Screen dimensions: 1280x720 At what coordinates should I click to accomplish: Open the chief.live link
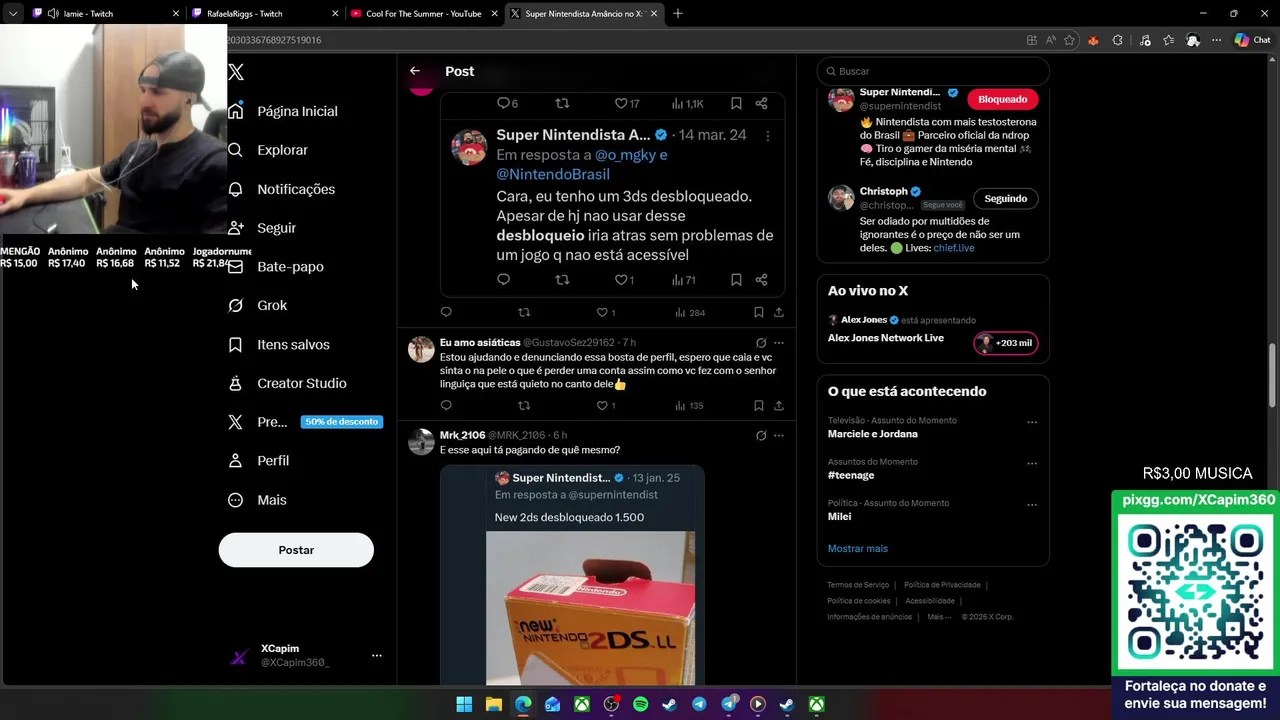pos(954,248)
